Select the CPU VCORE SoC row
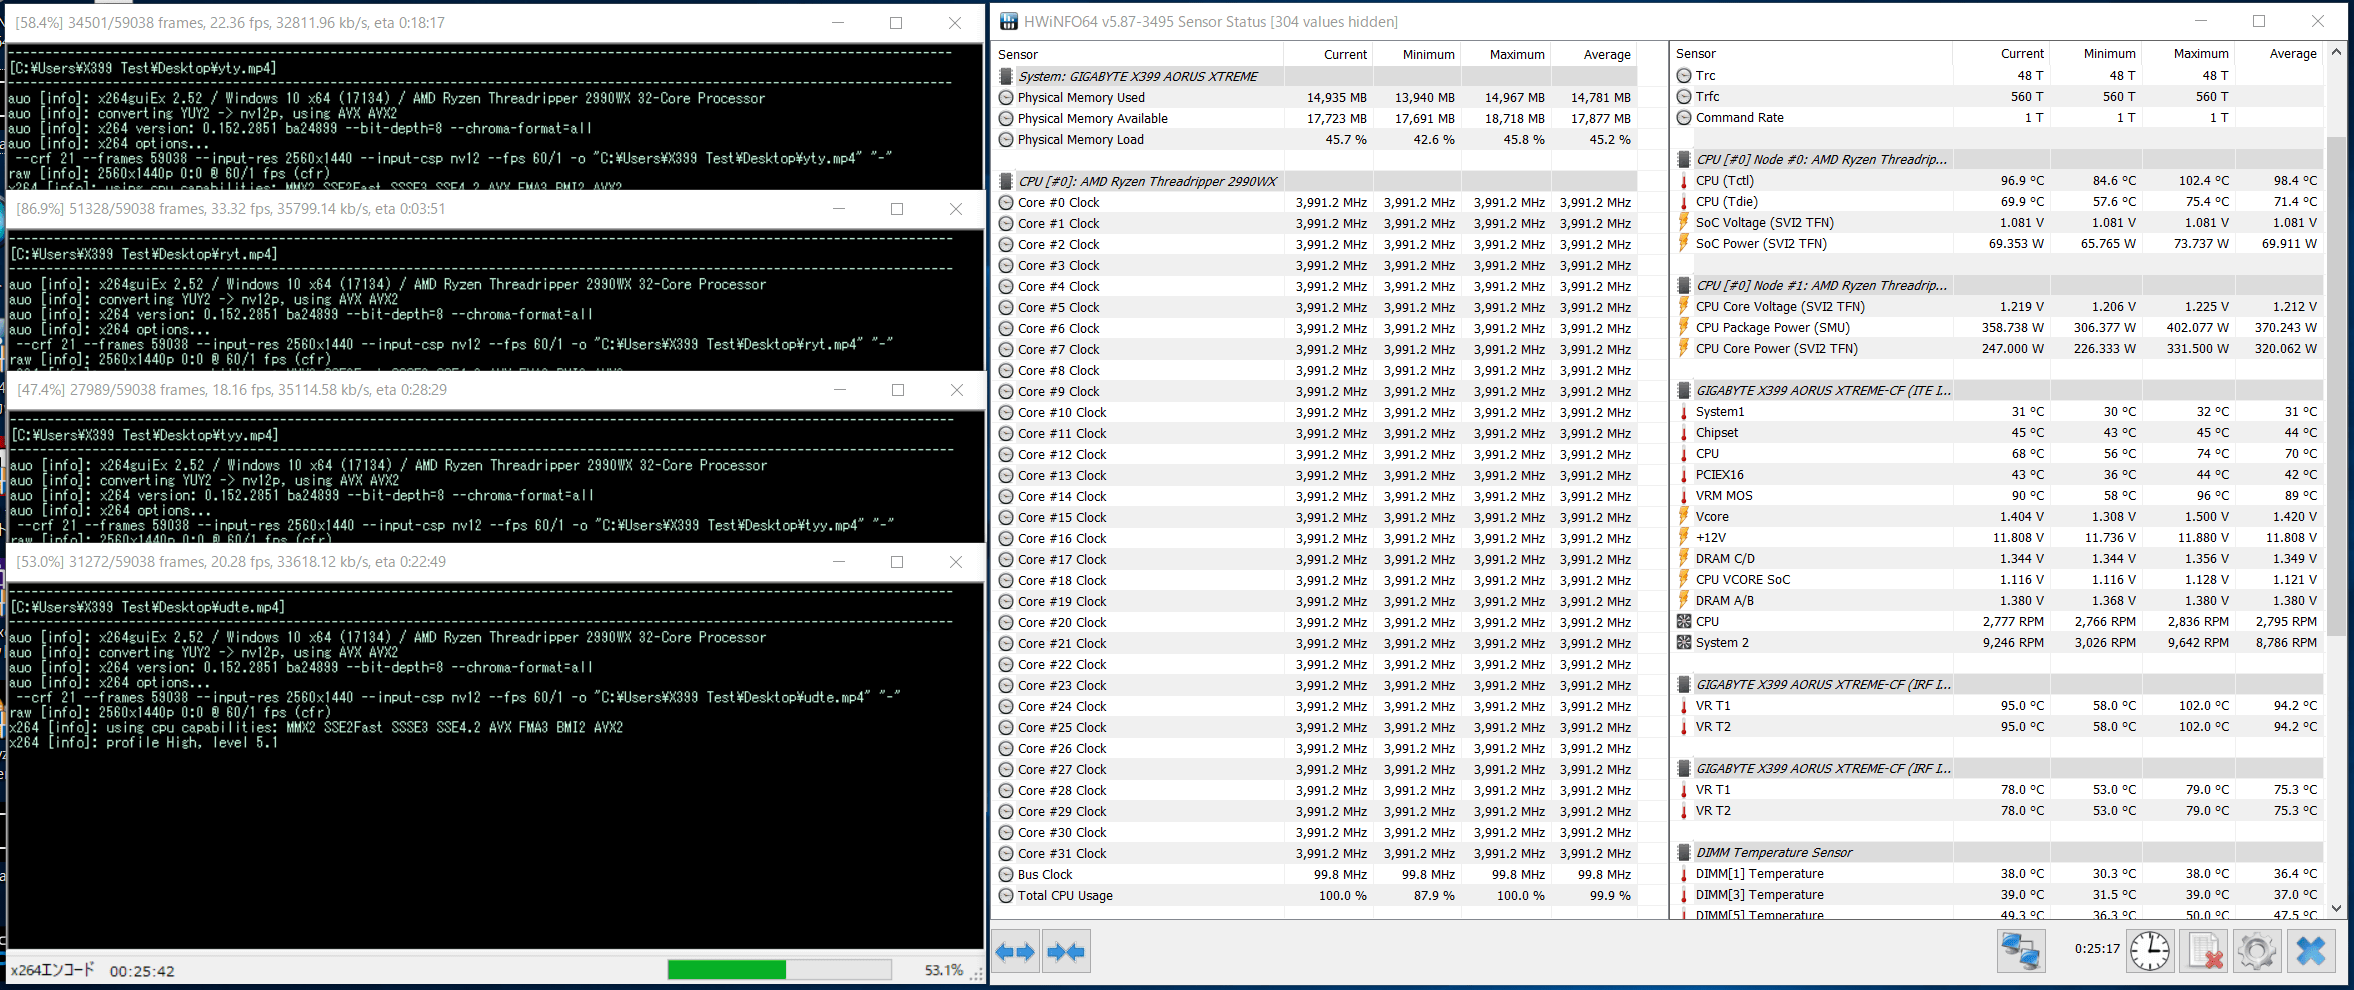The image size is (2354, 990). coord(1997,580)
